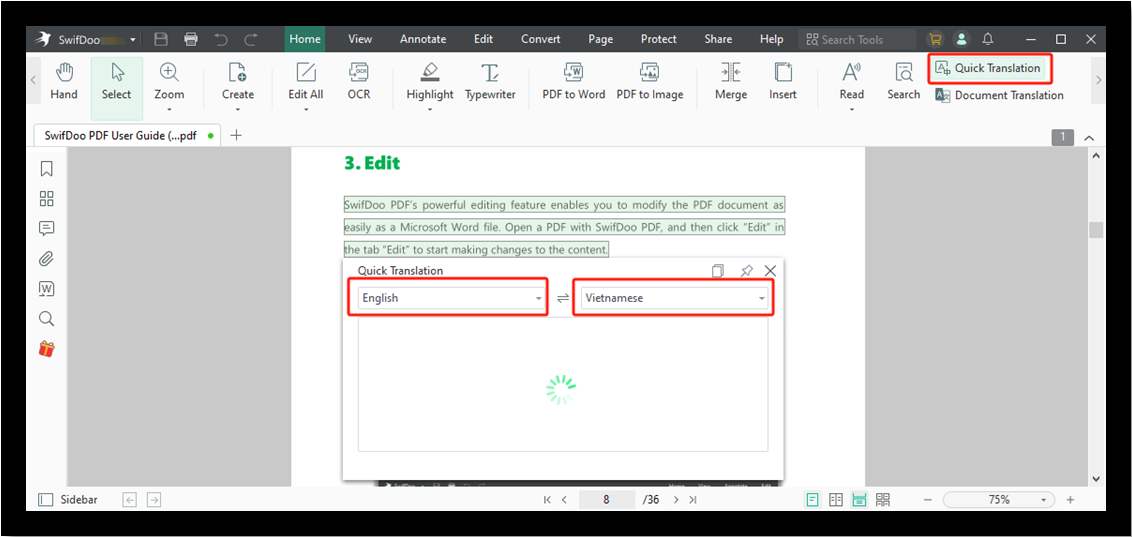Click the Insert page tool

783,81
